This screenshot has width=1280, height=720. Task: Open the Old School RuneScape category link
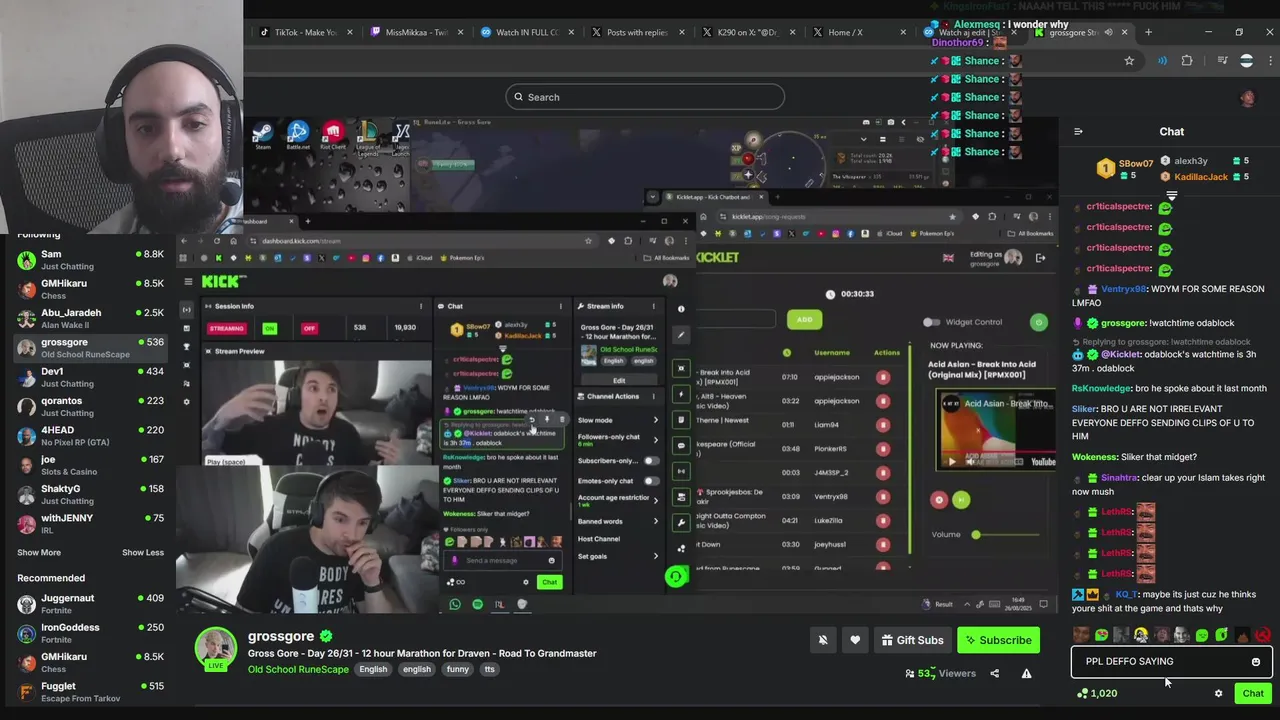pyautogui.click(x=298, y=669)
